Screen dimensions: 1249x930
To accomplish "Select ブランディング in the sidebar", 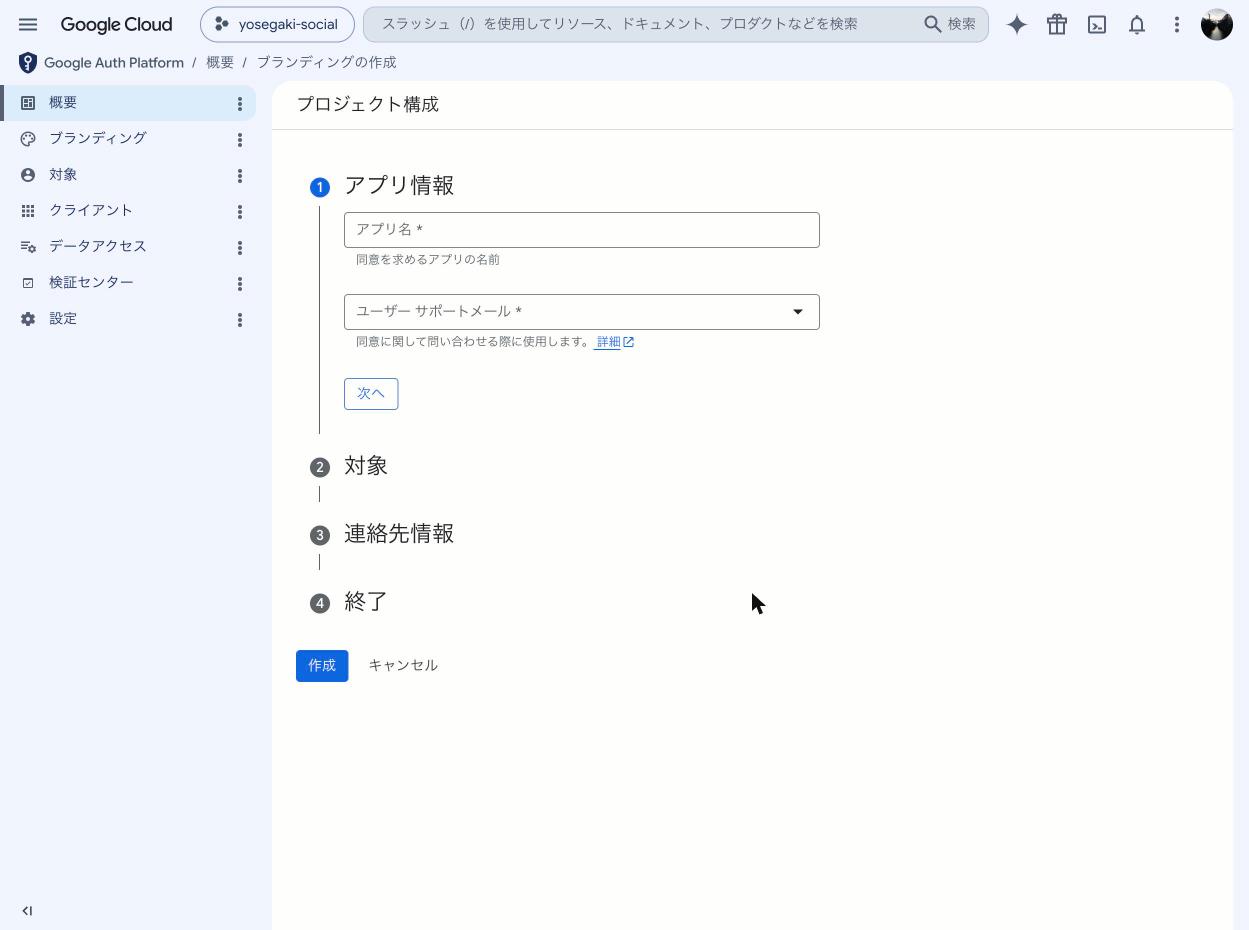I will (x=128, y=139).
